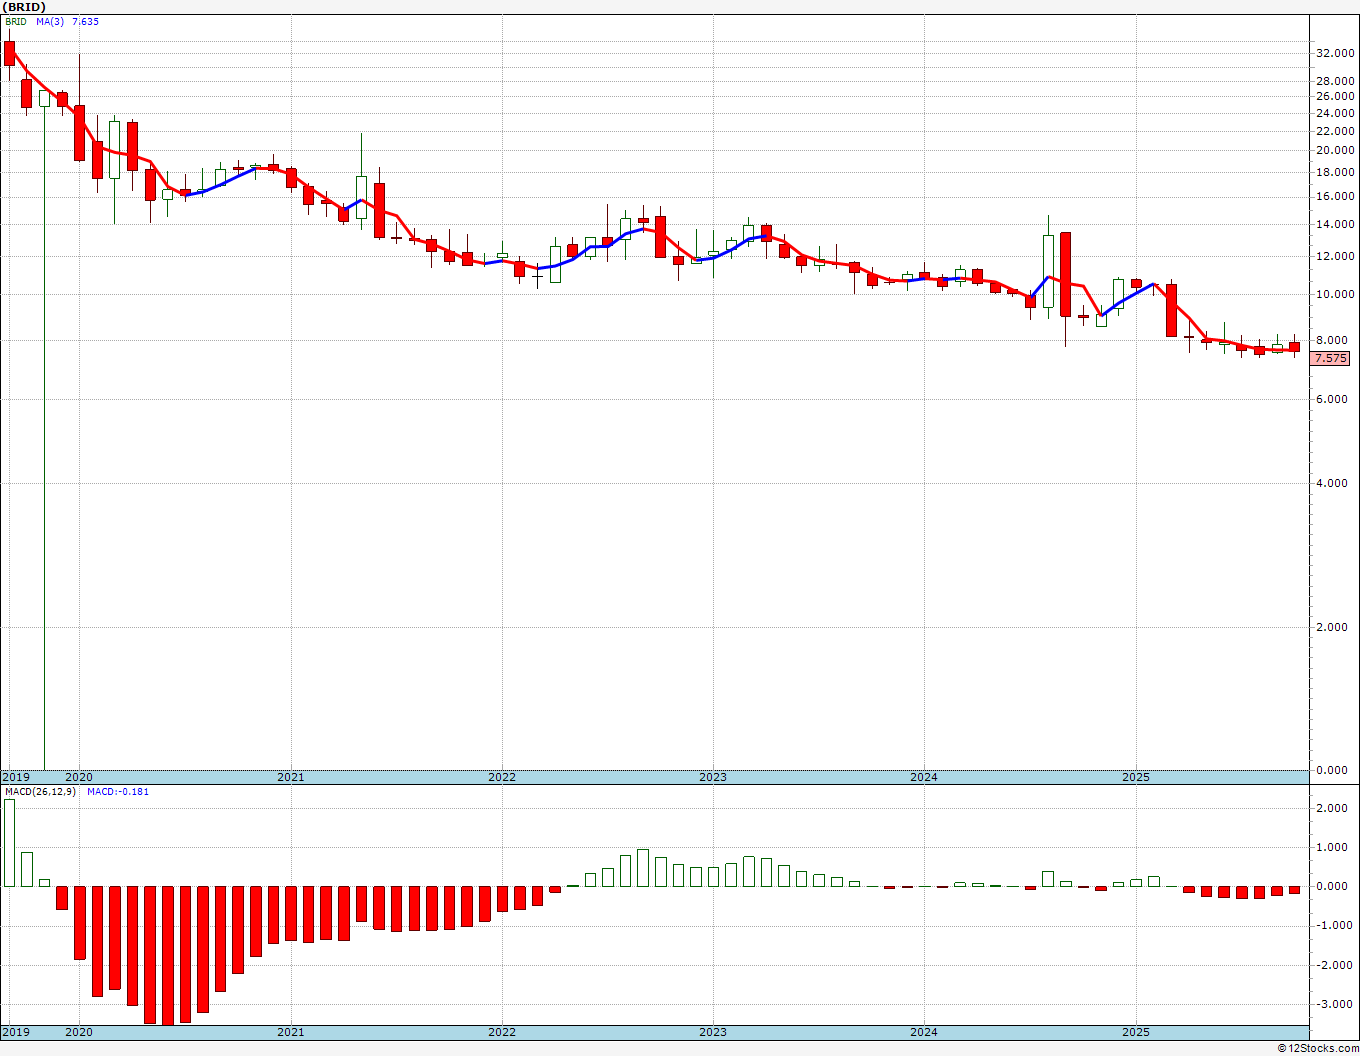Click the MACD:-0.181 value label
1360x1056 pixels.
[x=118, y=792]
